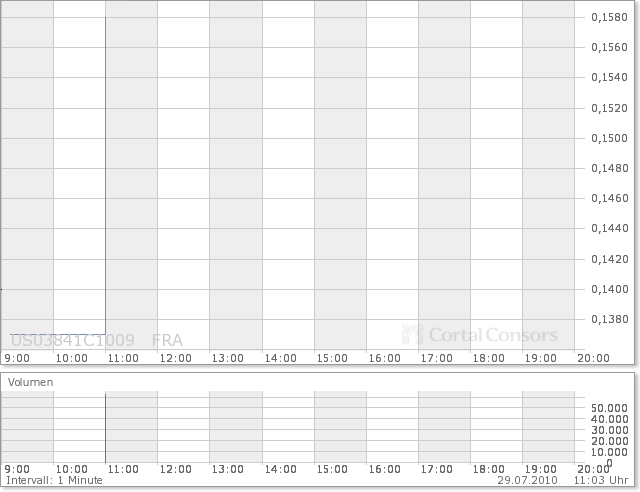Viewport: 640px width, 492px height.
Task: Choose the 0,1420 price axis label
Action: click(609, 259)
